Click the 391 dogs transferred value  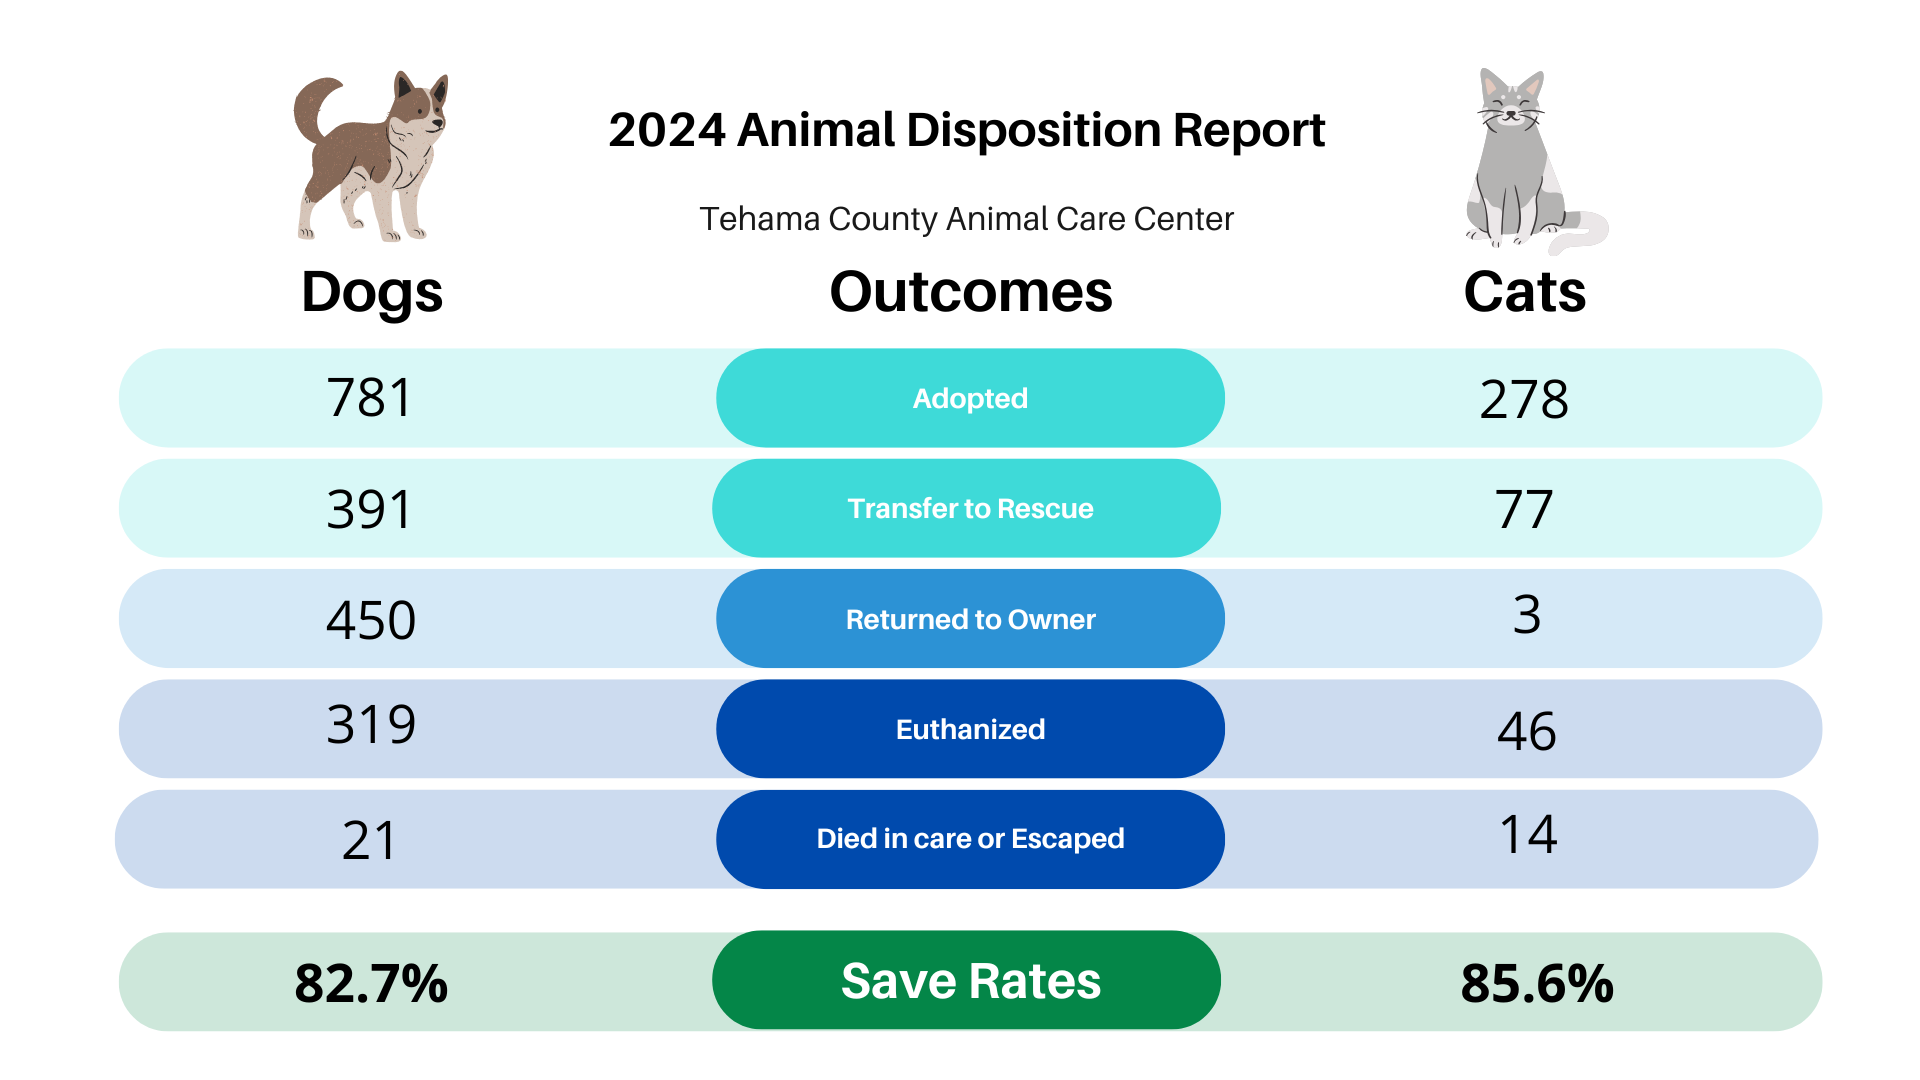(x=369, y=510)
